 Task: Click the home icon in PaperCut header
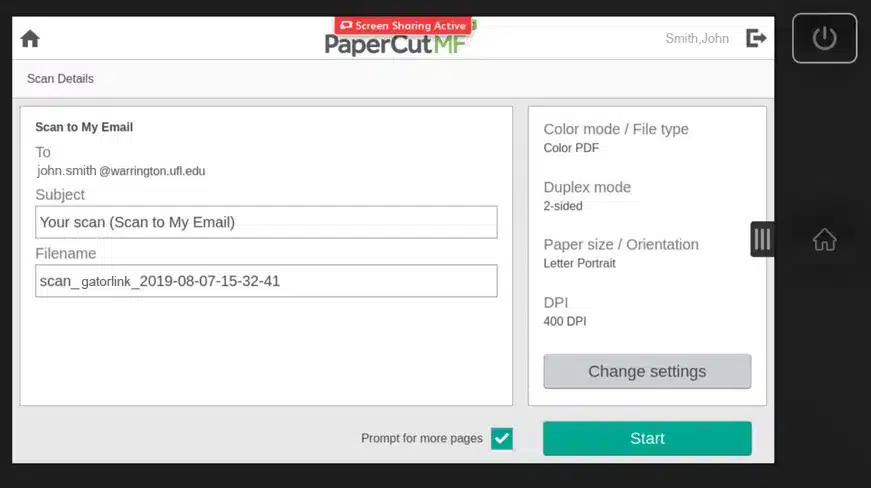[x=30, y=39]
